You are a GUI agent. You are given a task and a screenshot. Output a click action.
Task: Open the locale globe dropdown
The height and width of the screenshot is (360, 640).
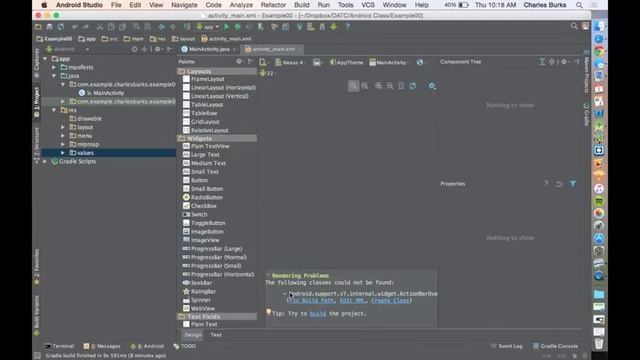(x=421, y=62)
